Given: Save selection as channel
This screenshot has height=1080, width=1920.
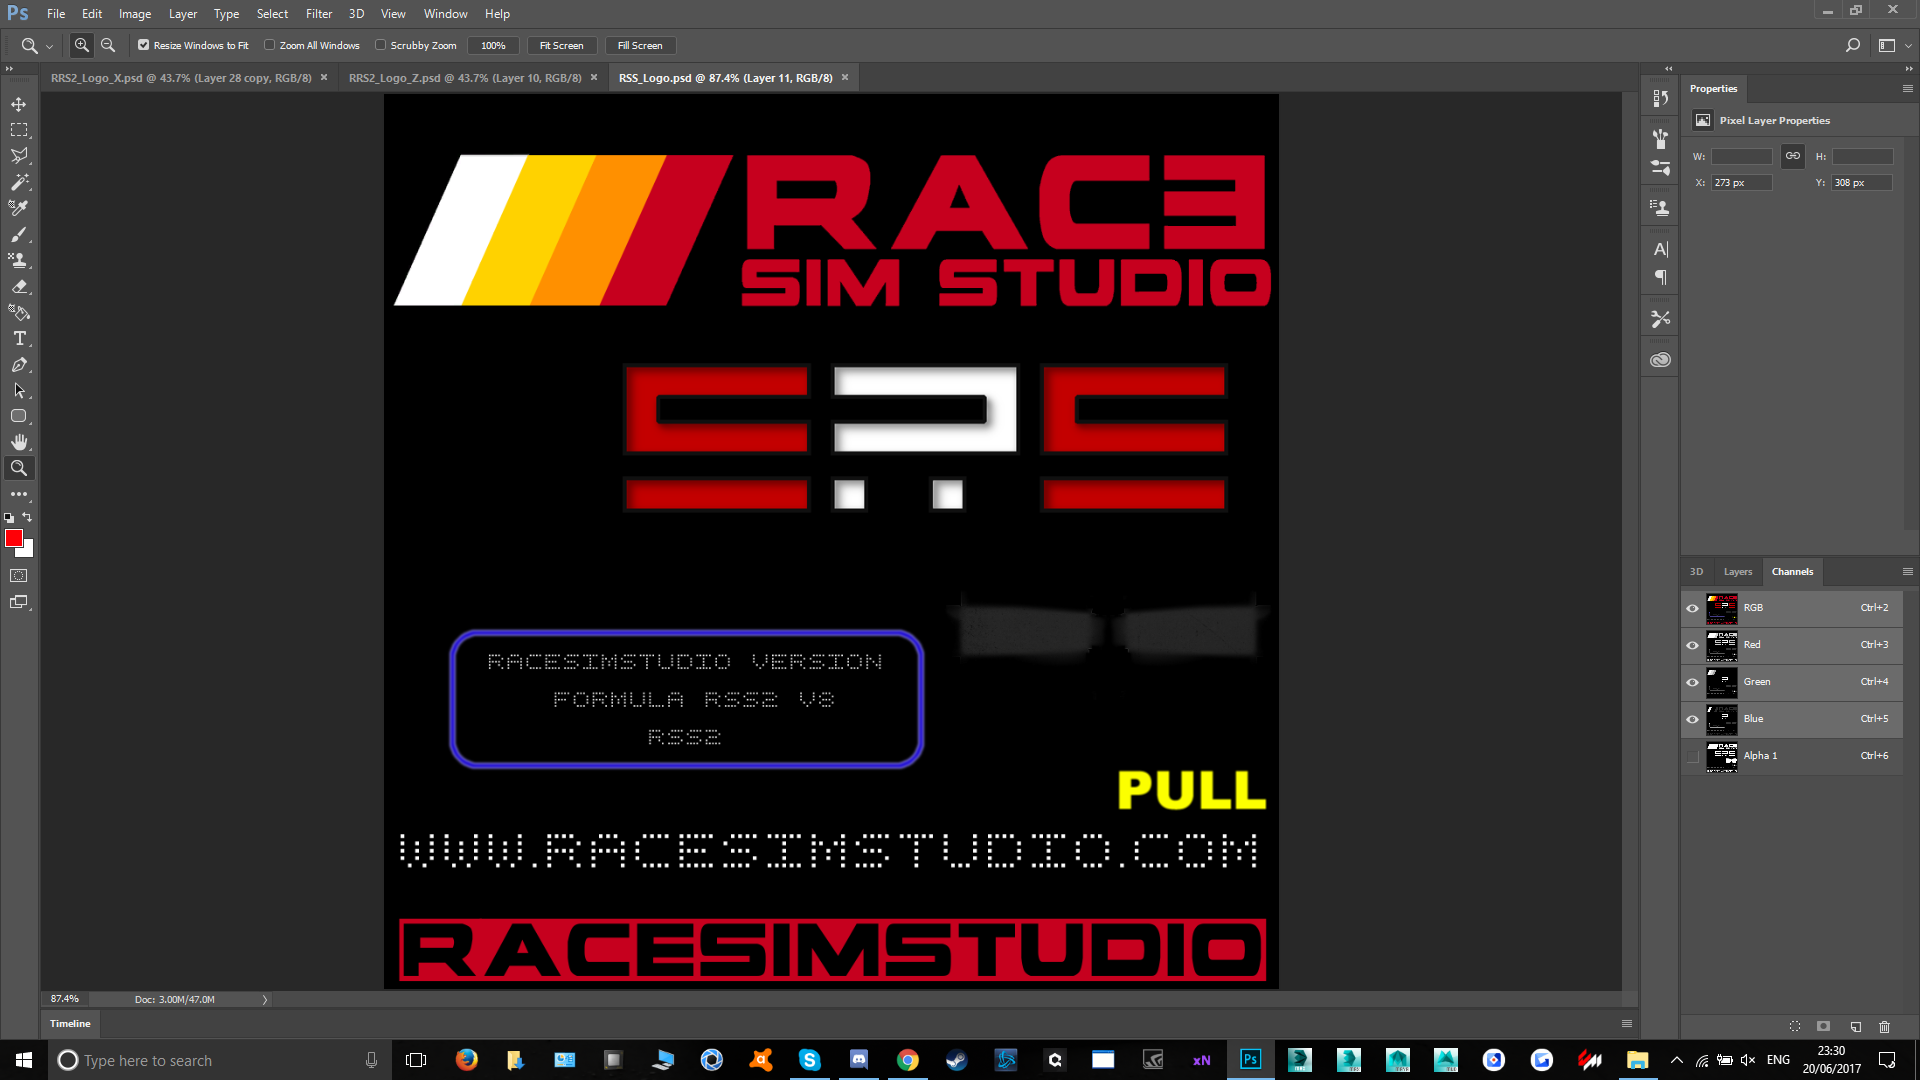Looking at the screenshot, I should pyautogui.click(x=1824, y=1026).
